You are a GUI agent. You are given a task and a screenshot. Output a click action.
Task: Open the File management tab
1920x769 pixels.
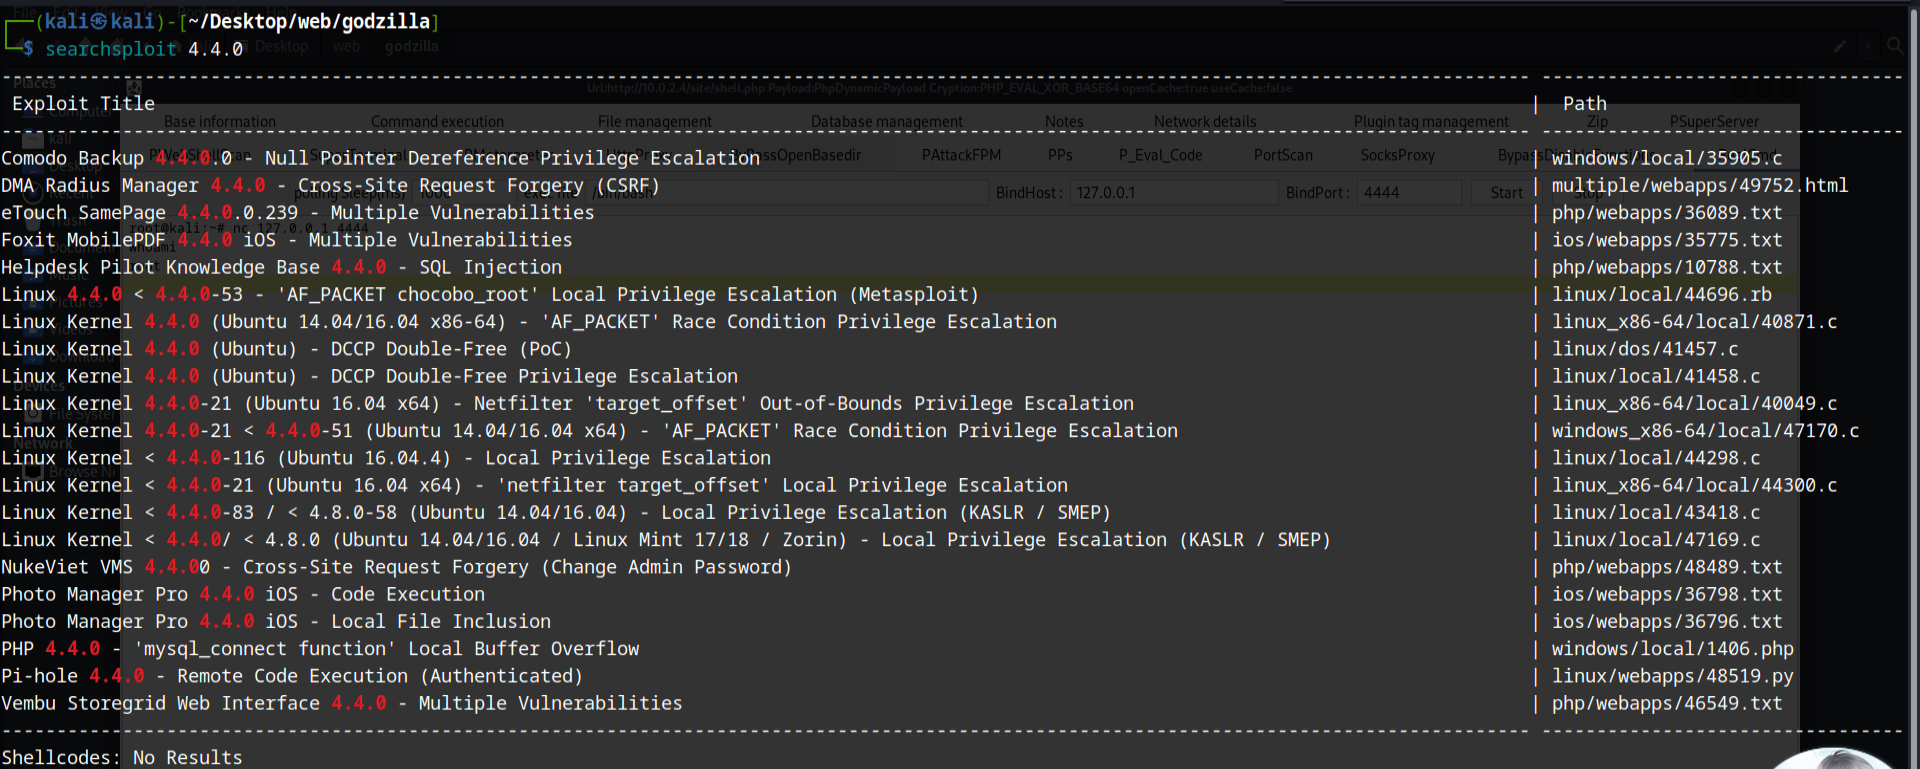point(655,122)
